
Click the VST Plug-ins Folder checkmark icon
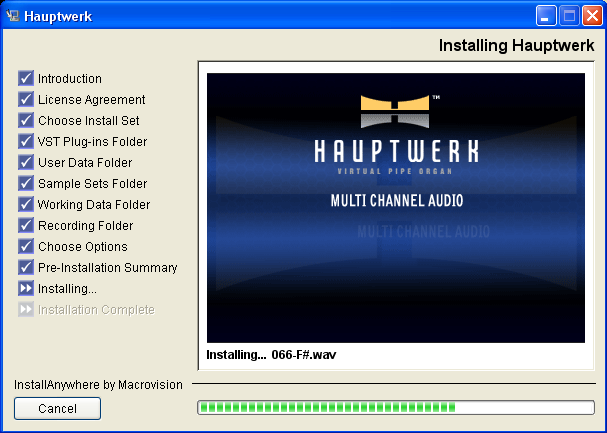pyautogui.click(x=26, y=141)
